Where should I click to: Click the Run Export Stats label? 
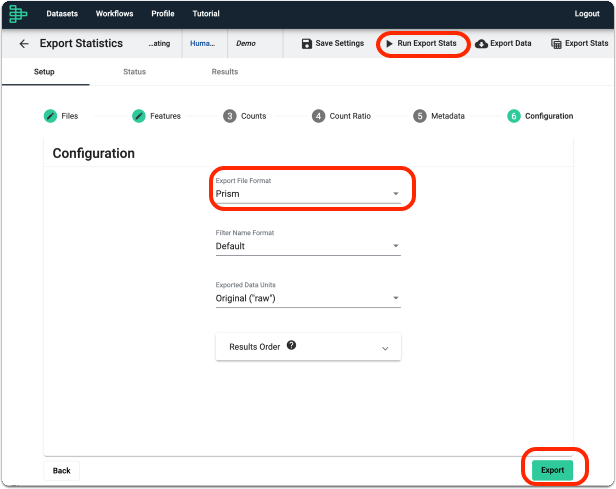pos(427,43)
